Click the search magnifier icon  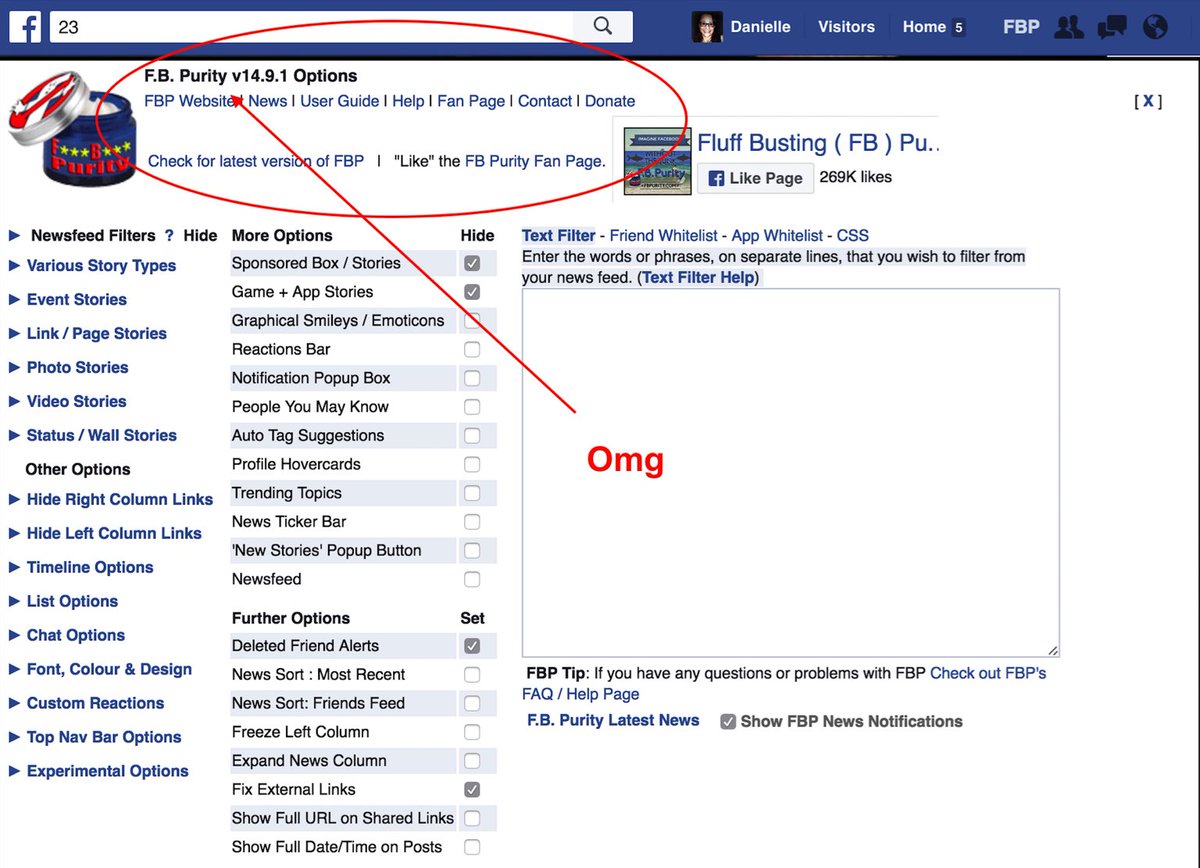(x=602, y=27)
